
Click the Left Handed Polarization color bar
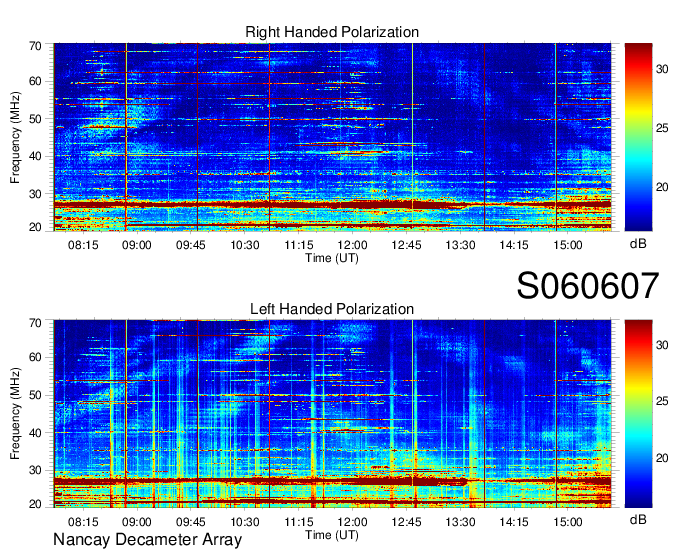click(x=638, y=414)
